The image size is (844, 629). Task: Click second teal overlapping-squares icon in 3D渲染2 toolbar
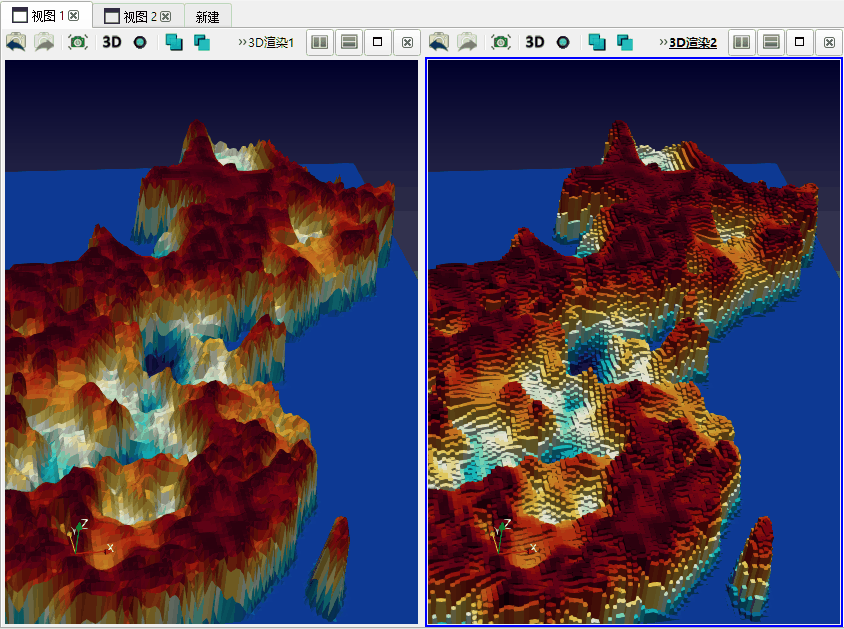[625, 42]
